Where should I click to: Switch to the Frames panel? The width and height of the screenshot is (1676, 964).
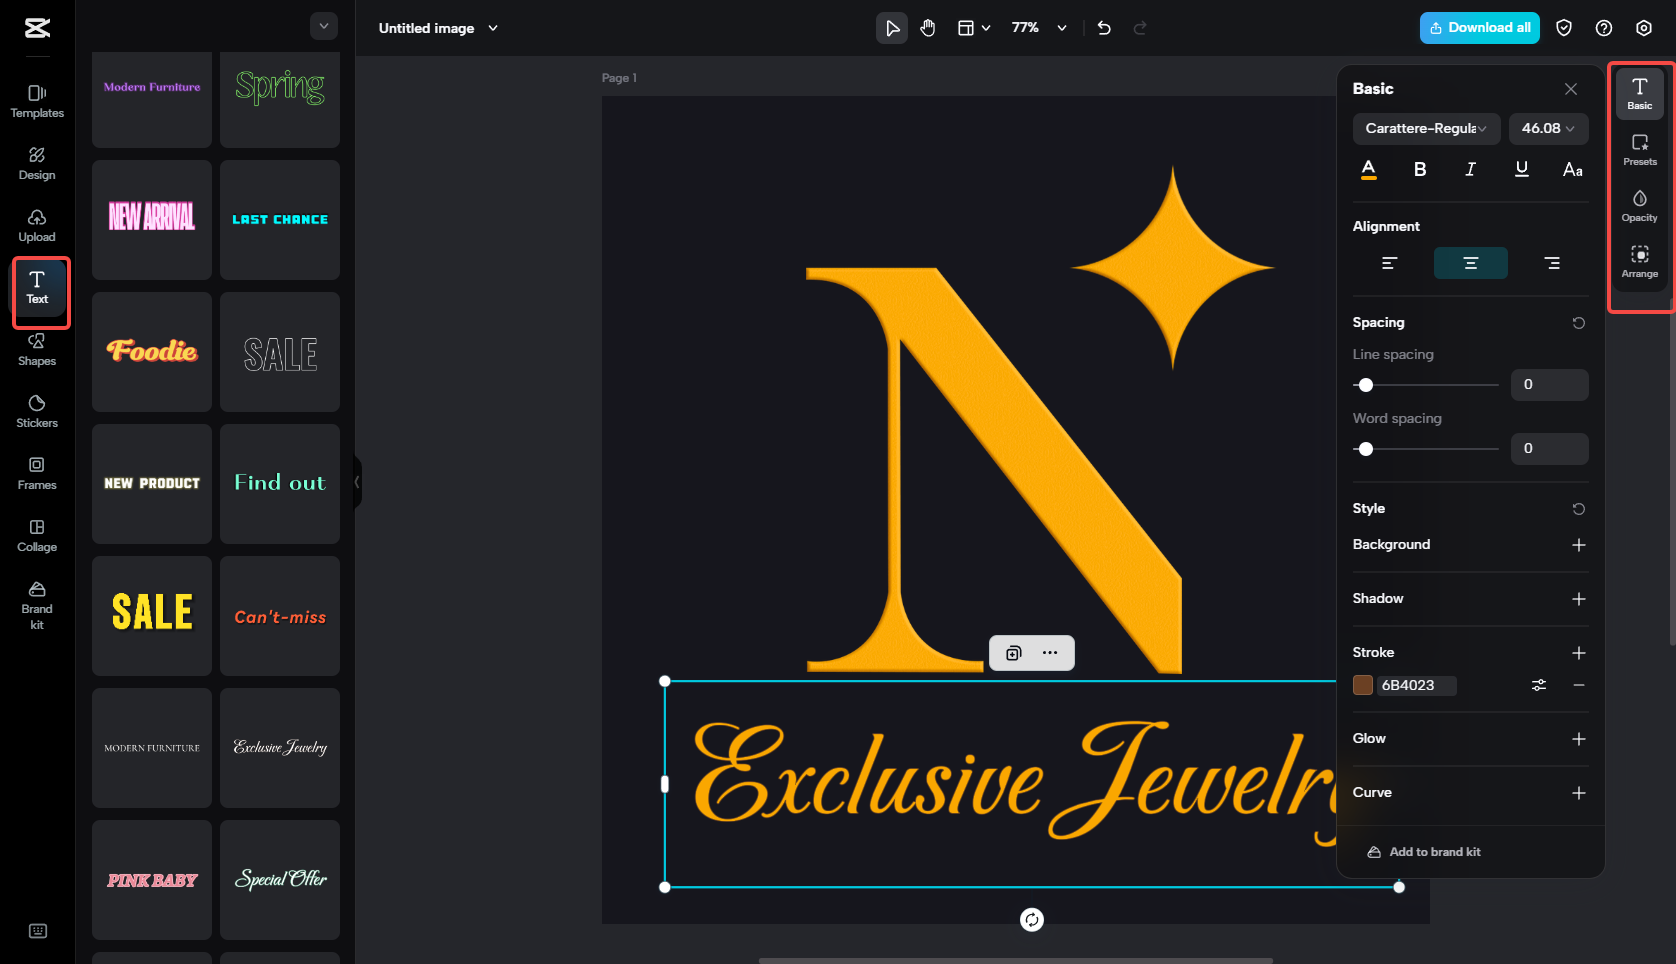[37, 472]
